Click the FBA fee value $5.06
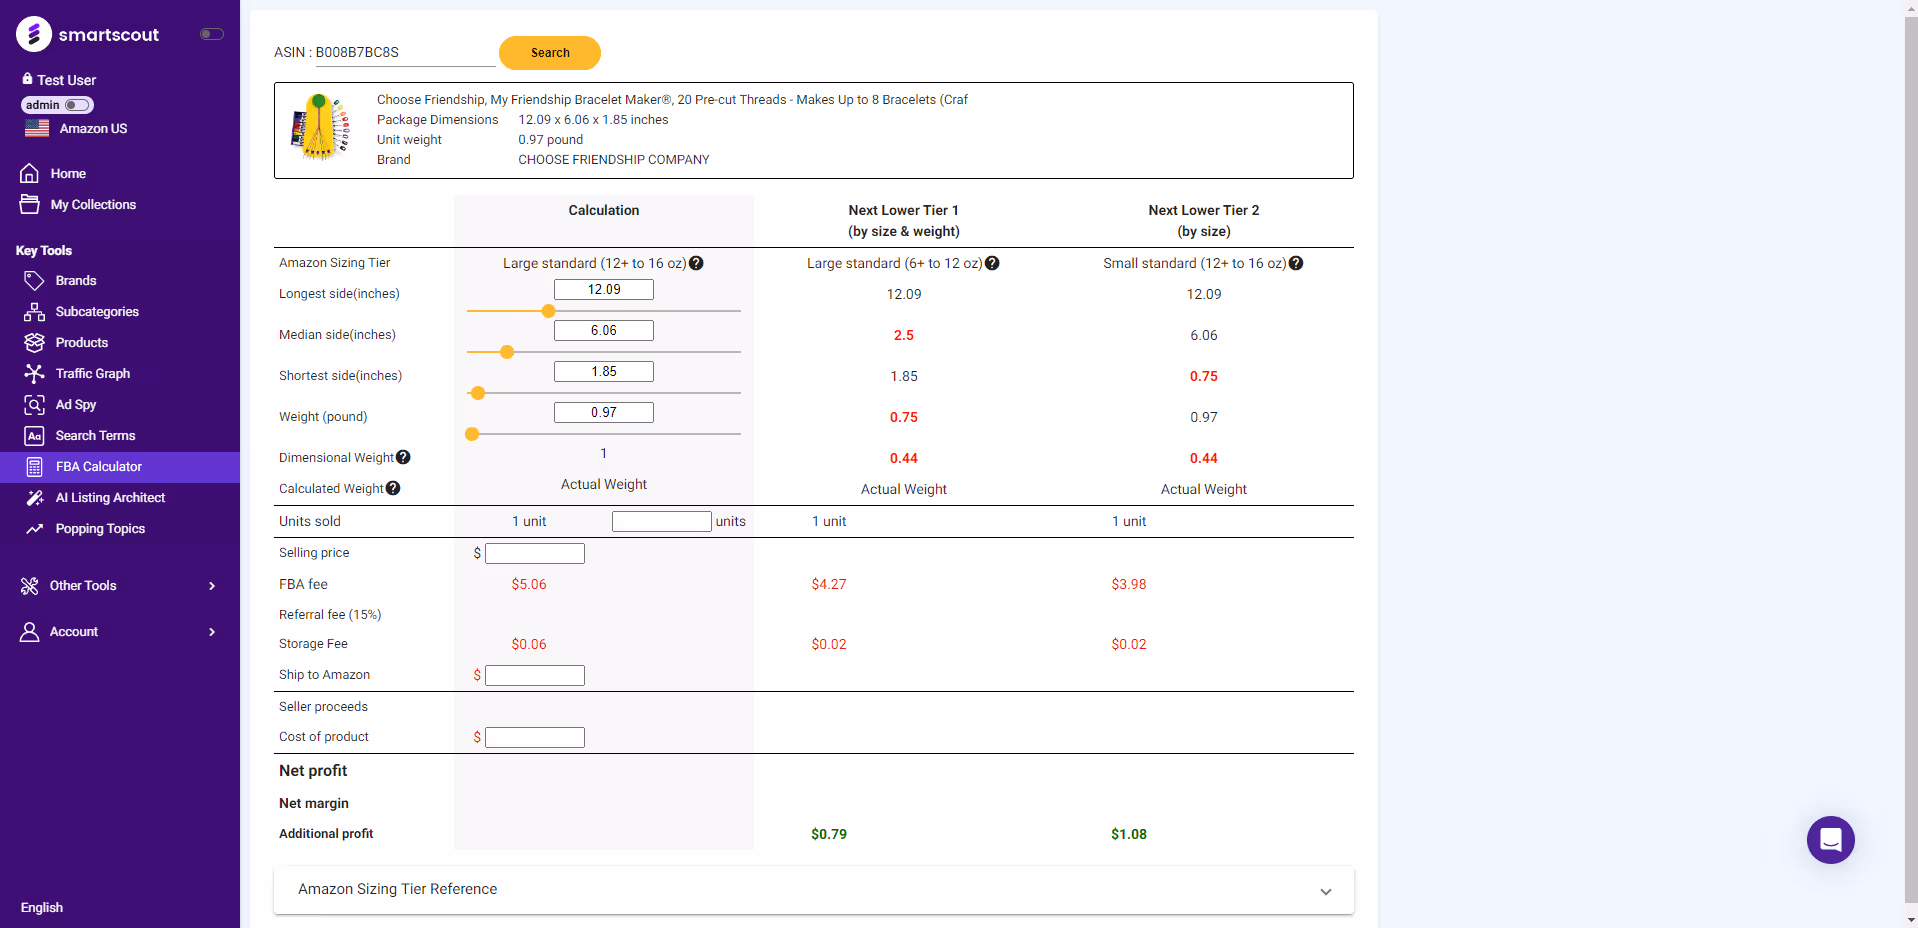This screenshot has height=928, width=1918. [529, 584]
